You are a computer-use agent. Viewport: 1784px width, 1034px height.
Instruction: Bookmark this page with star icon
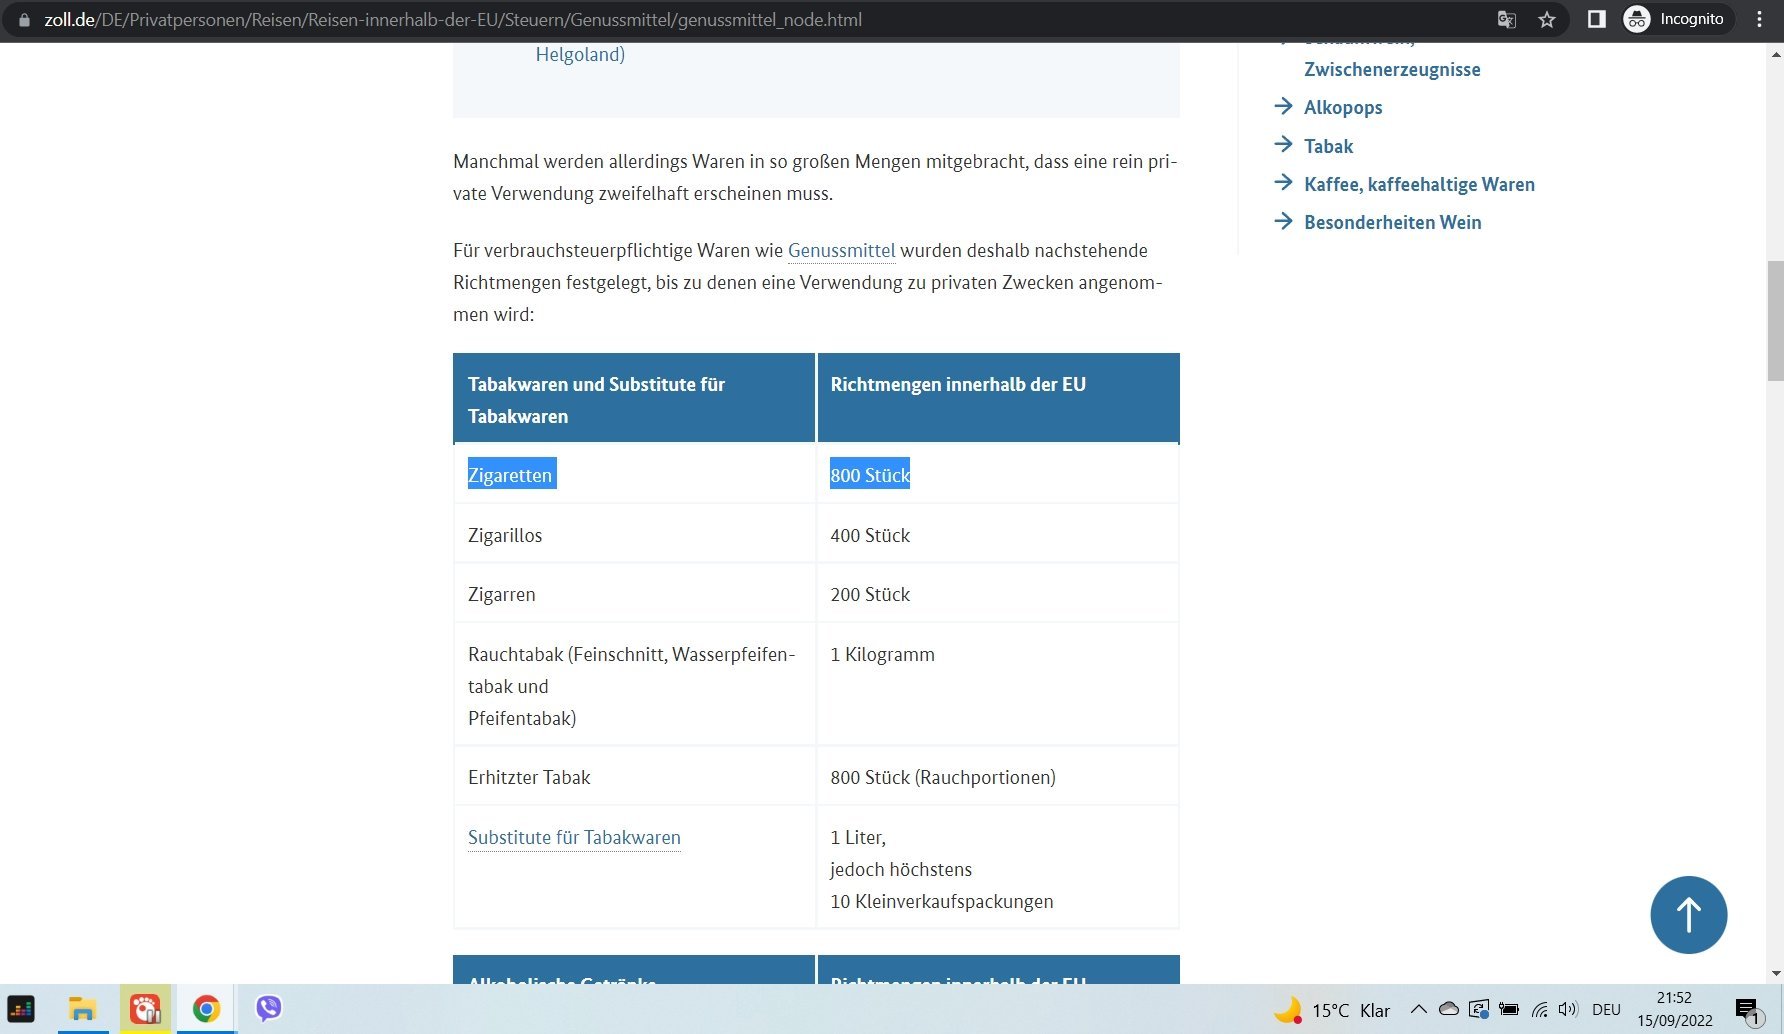click(1547, 20)
